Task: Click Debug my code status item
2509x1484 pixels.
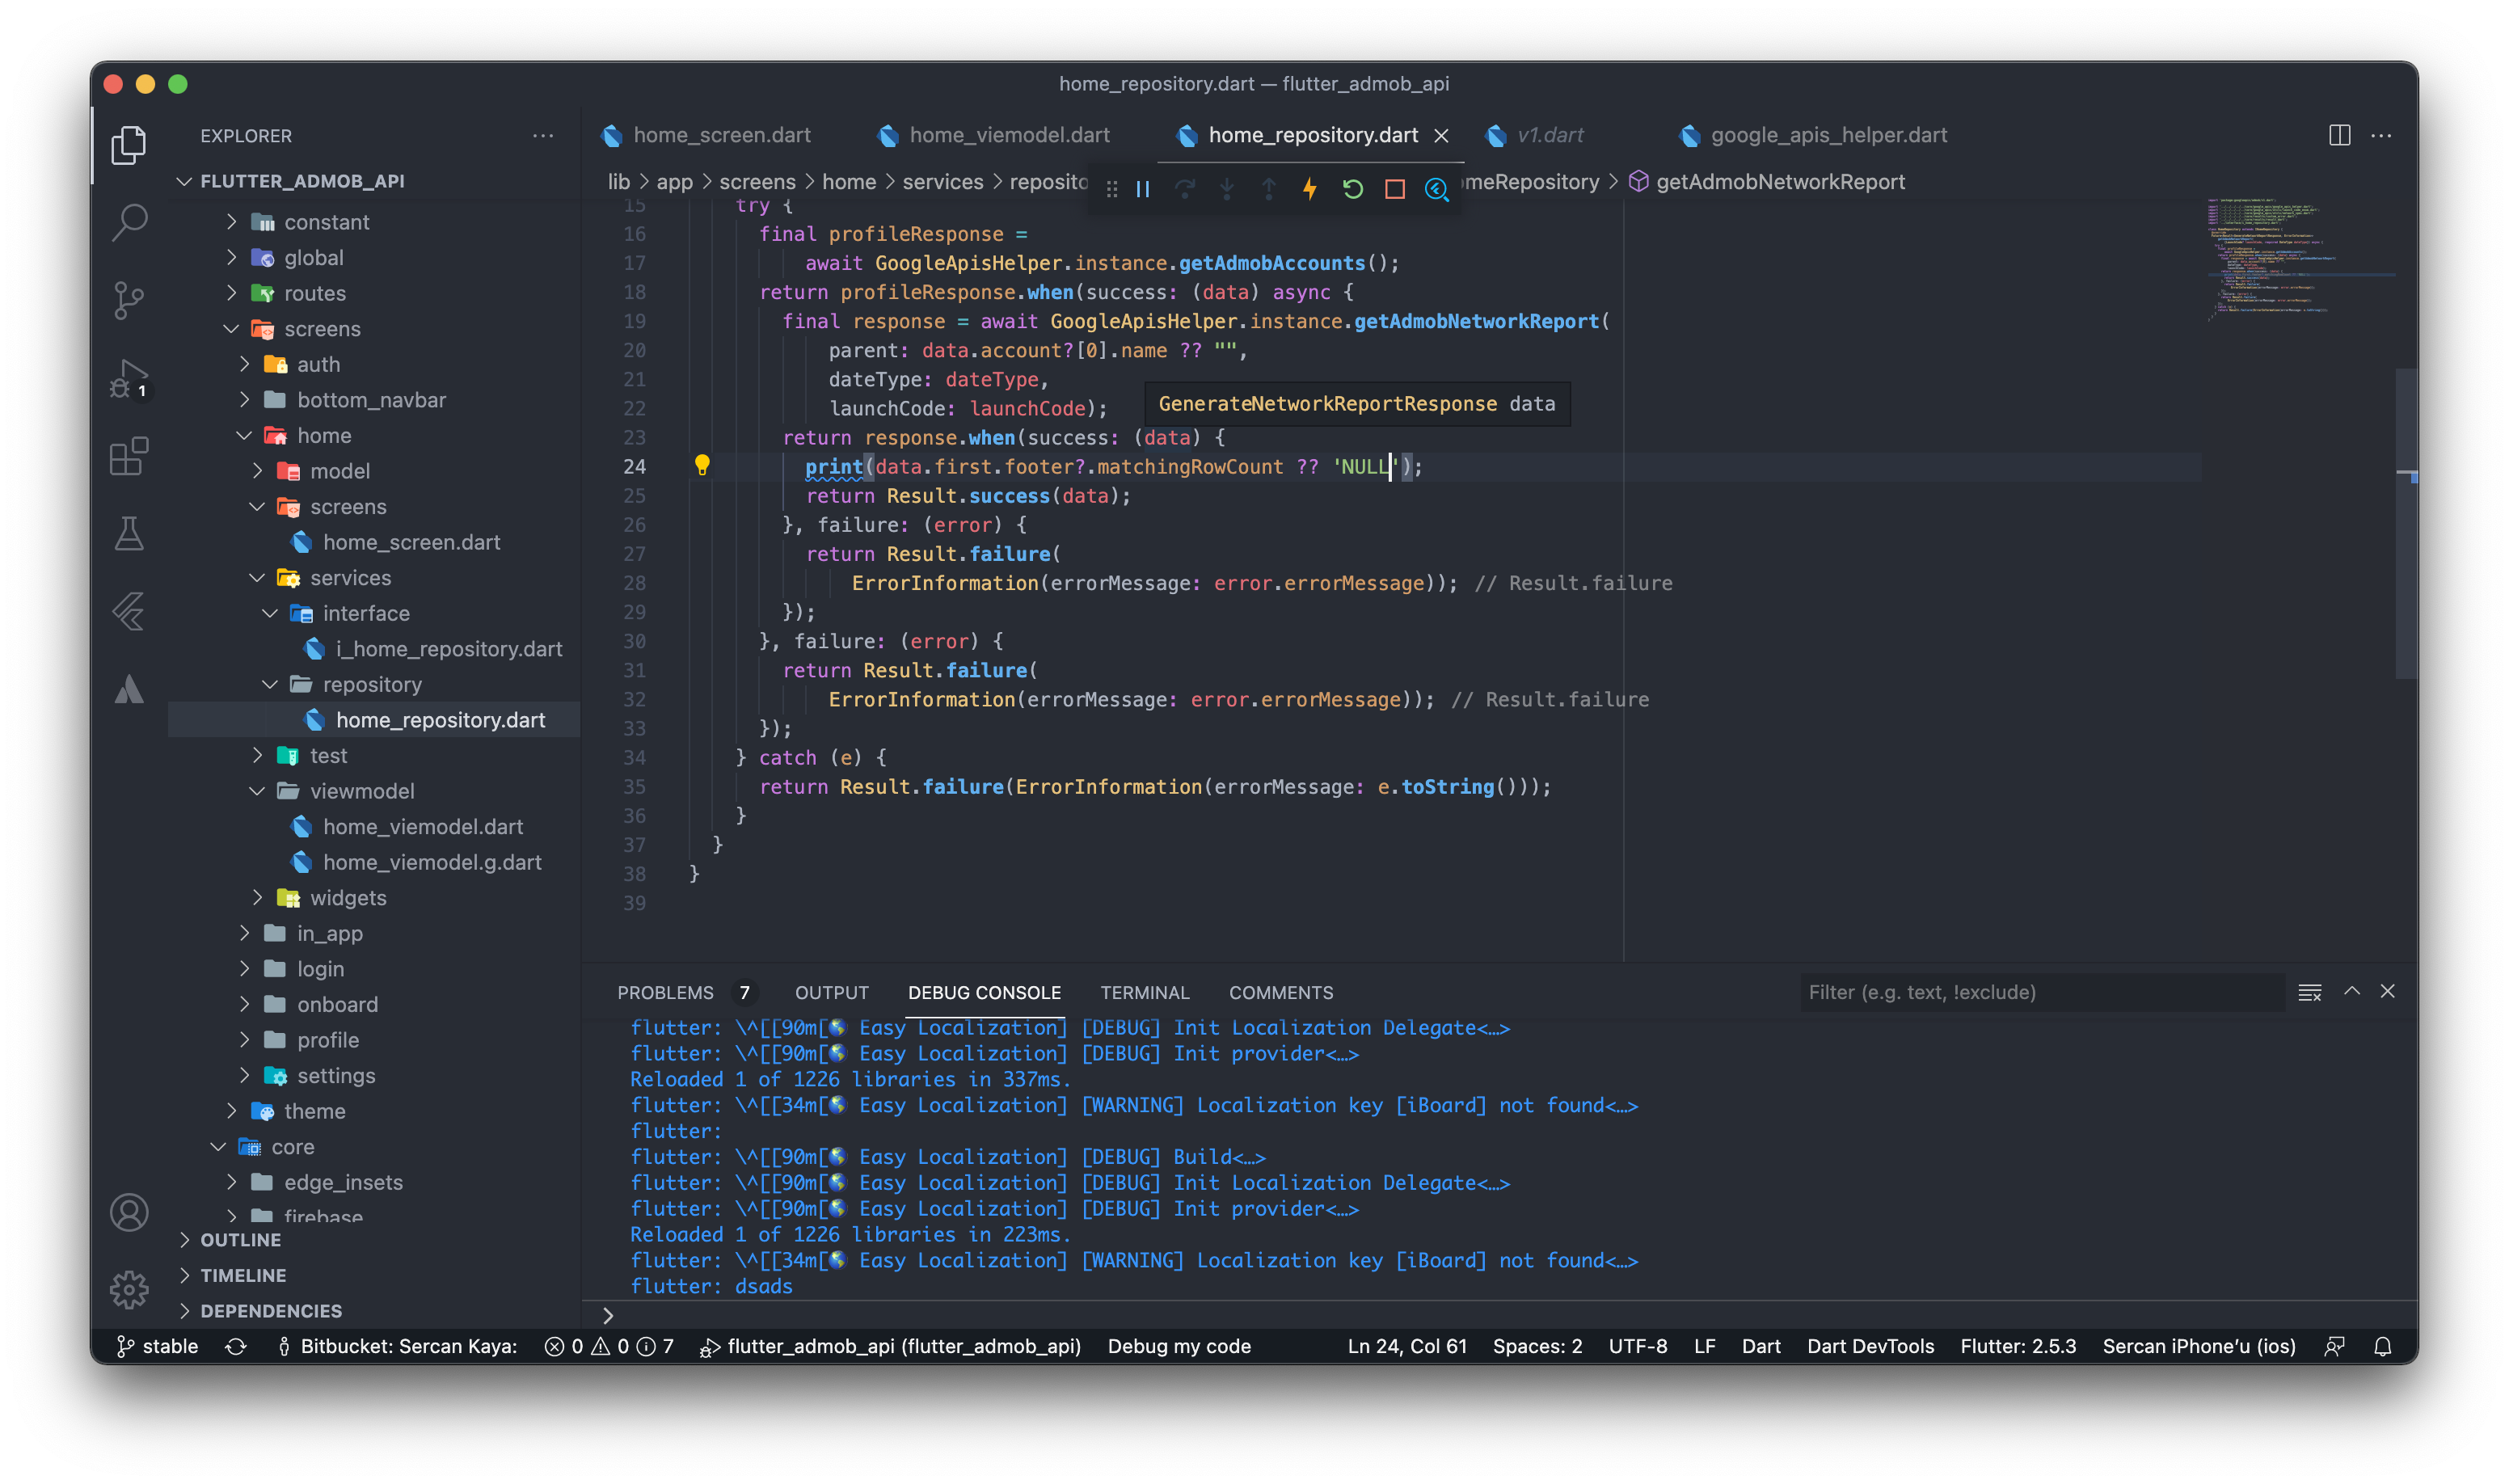Action: point(1179,1347)
